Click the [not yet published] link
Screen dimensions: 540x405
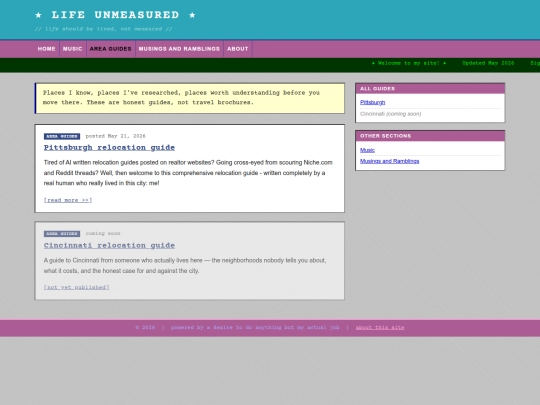tap(76, 287)
